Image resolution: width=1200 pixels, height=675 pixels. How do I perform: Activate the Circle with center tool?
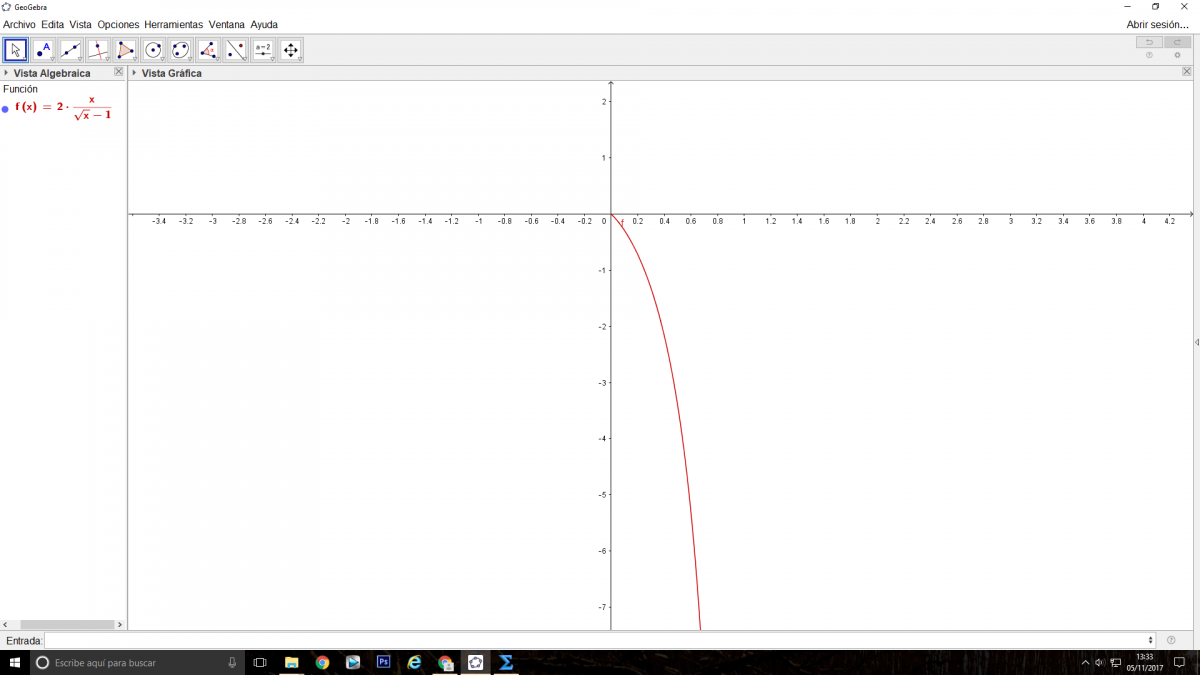pyautogui.click(x=153, y=50)
